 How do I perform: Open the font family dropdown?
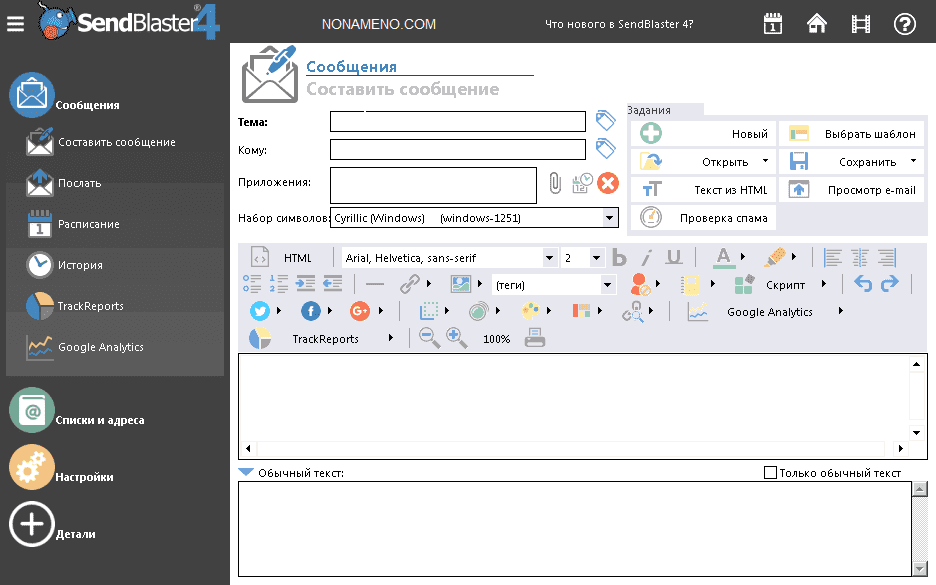pos(549,257)
